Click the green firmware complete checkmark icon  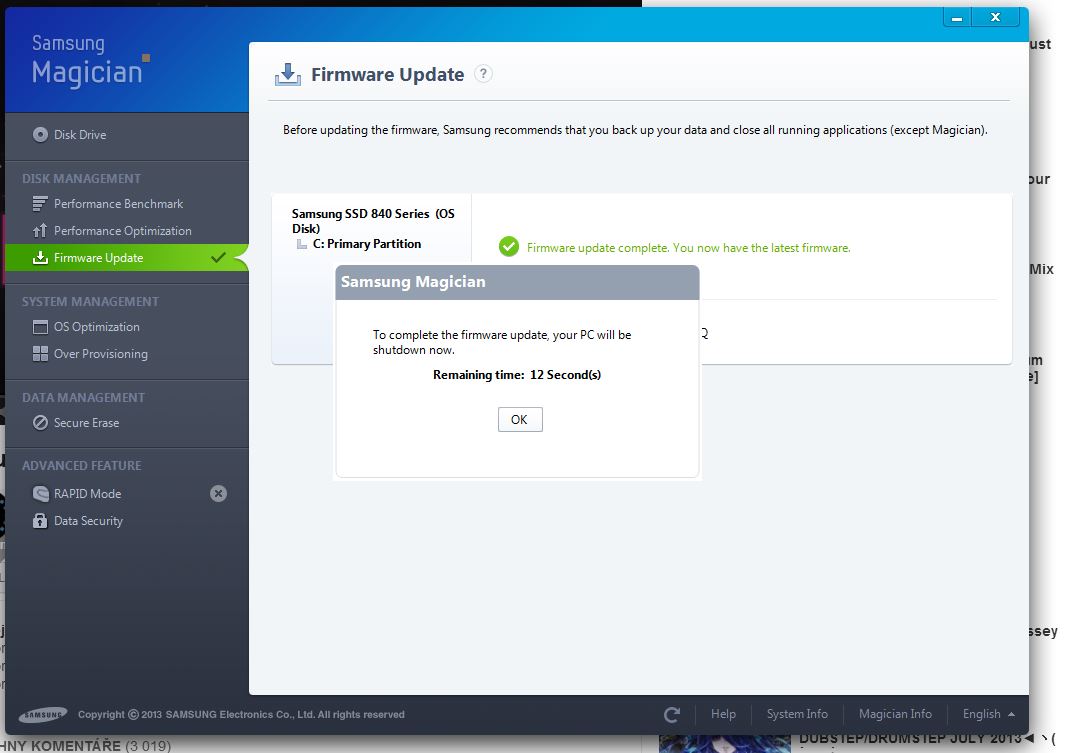coord(509,246)
